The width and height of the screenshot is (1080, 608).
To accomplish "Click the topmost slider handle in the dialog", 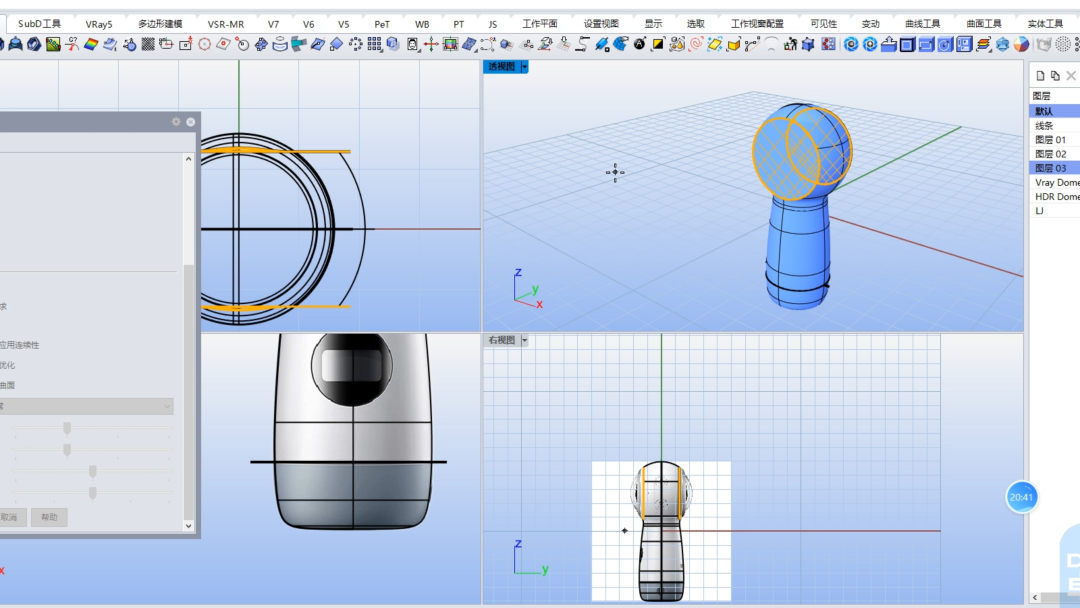I will click(67, 429).
